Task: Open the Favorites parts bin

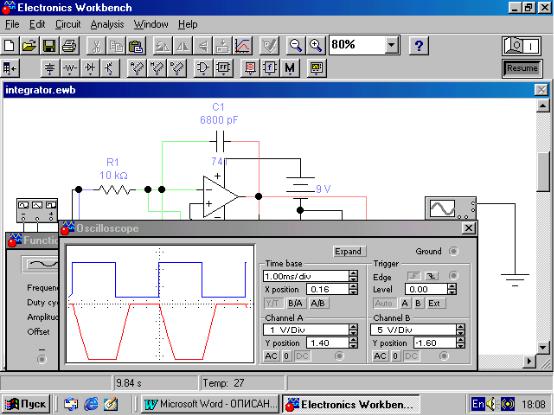Action: [x=10, y=68]
